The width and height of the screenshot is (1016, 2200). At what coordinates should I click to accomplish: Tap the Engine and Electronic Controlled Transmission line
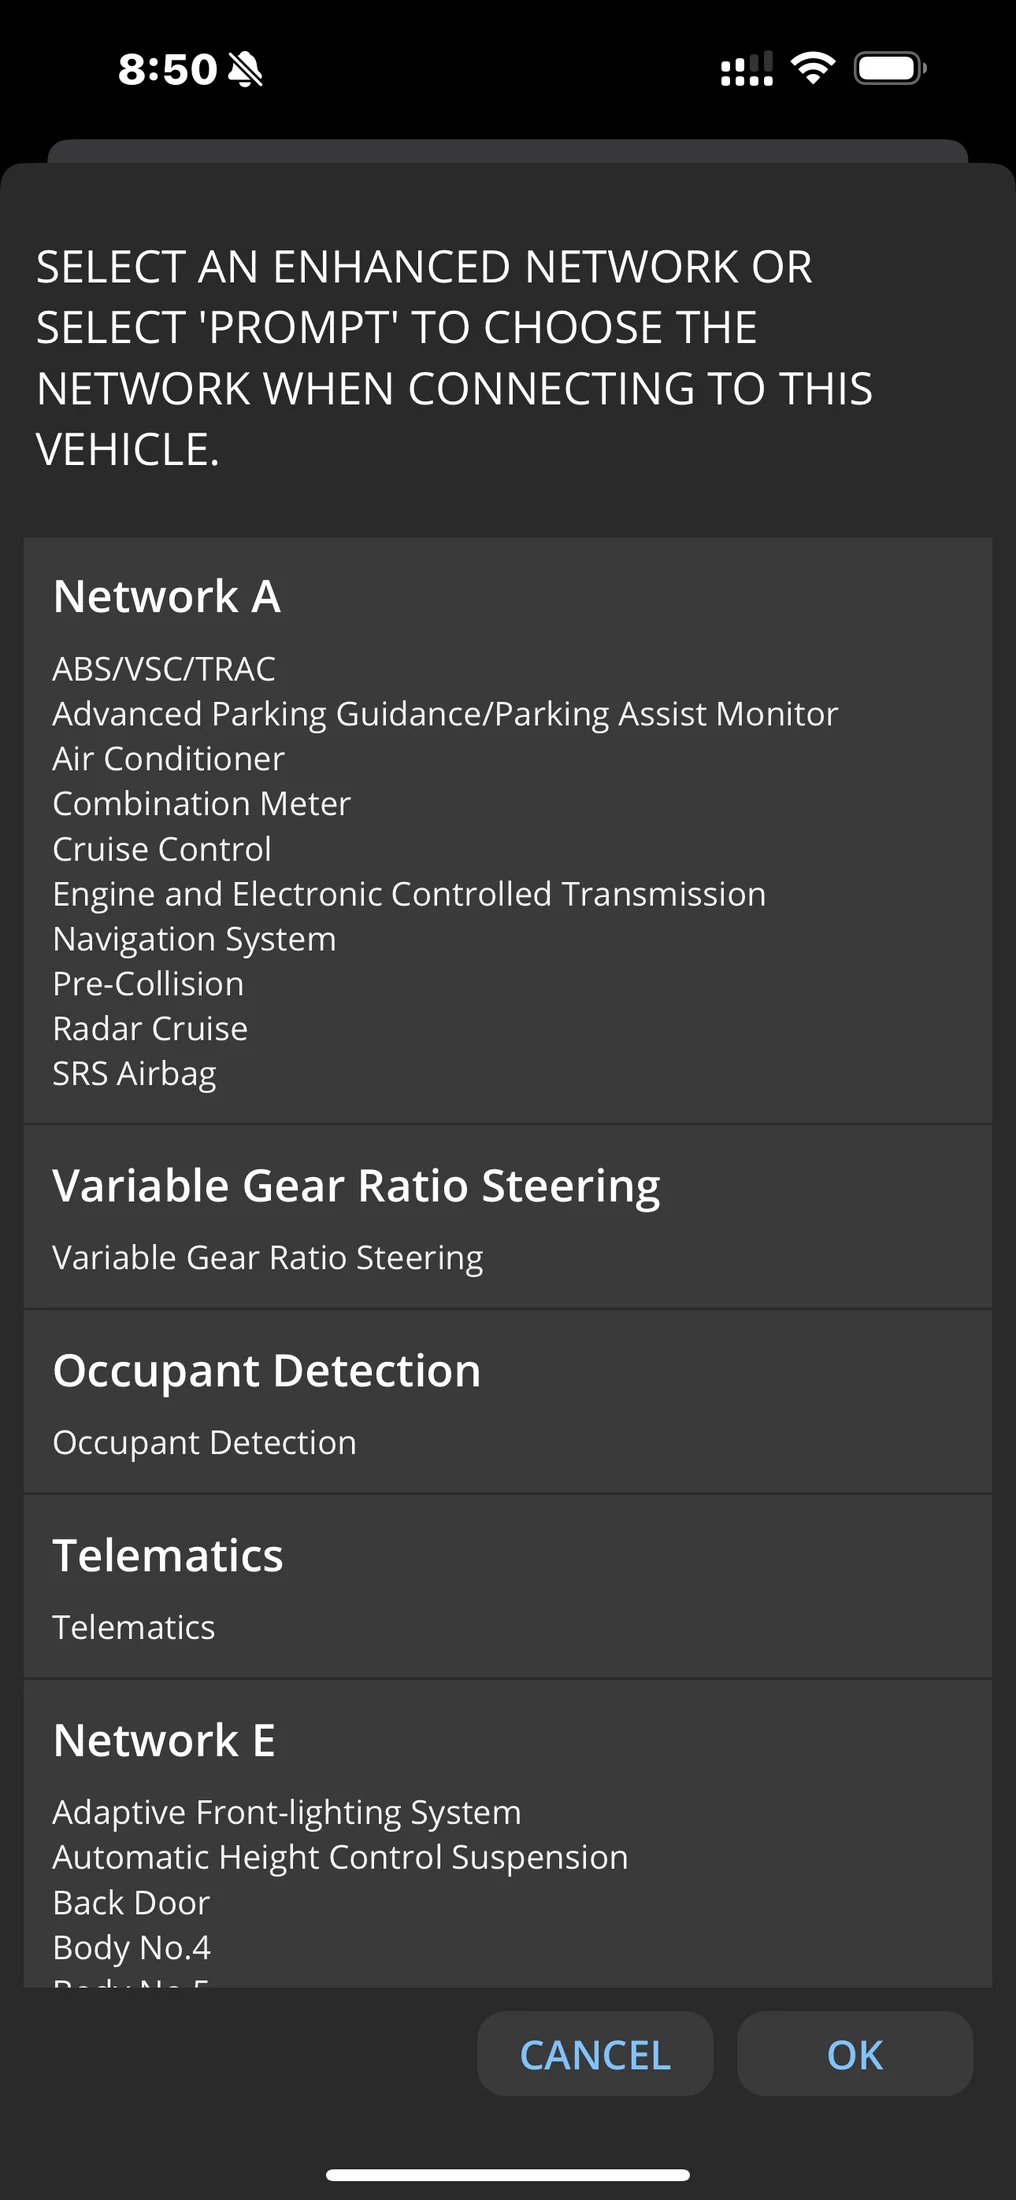coord(409,894)
